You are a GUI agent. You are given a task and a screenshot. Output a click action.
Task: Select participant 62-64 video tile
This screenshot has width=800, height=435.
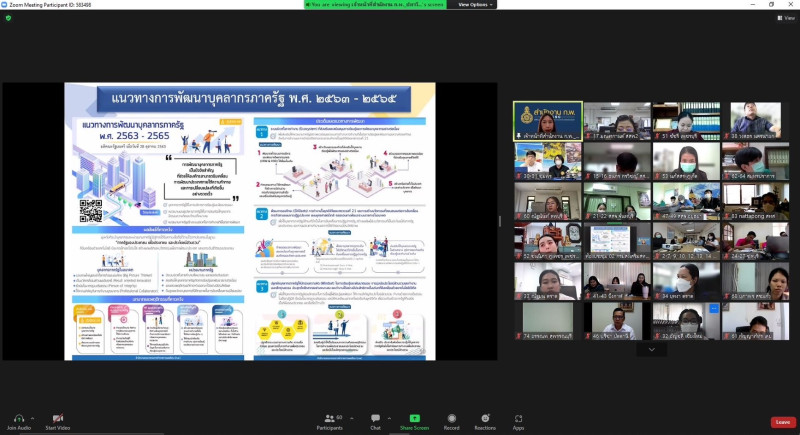click(x=756, y=161)
